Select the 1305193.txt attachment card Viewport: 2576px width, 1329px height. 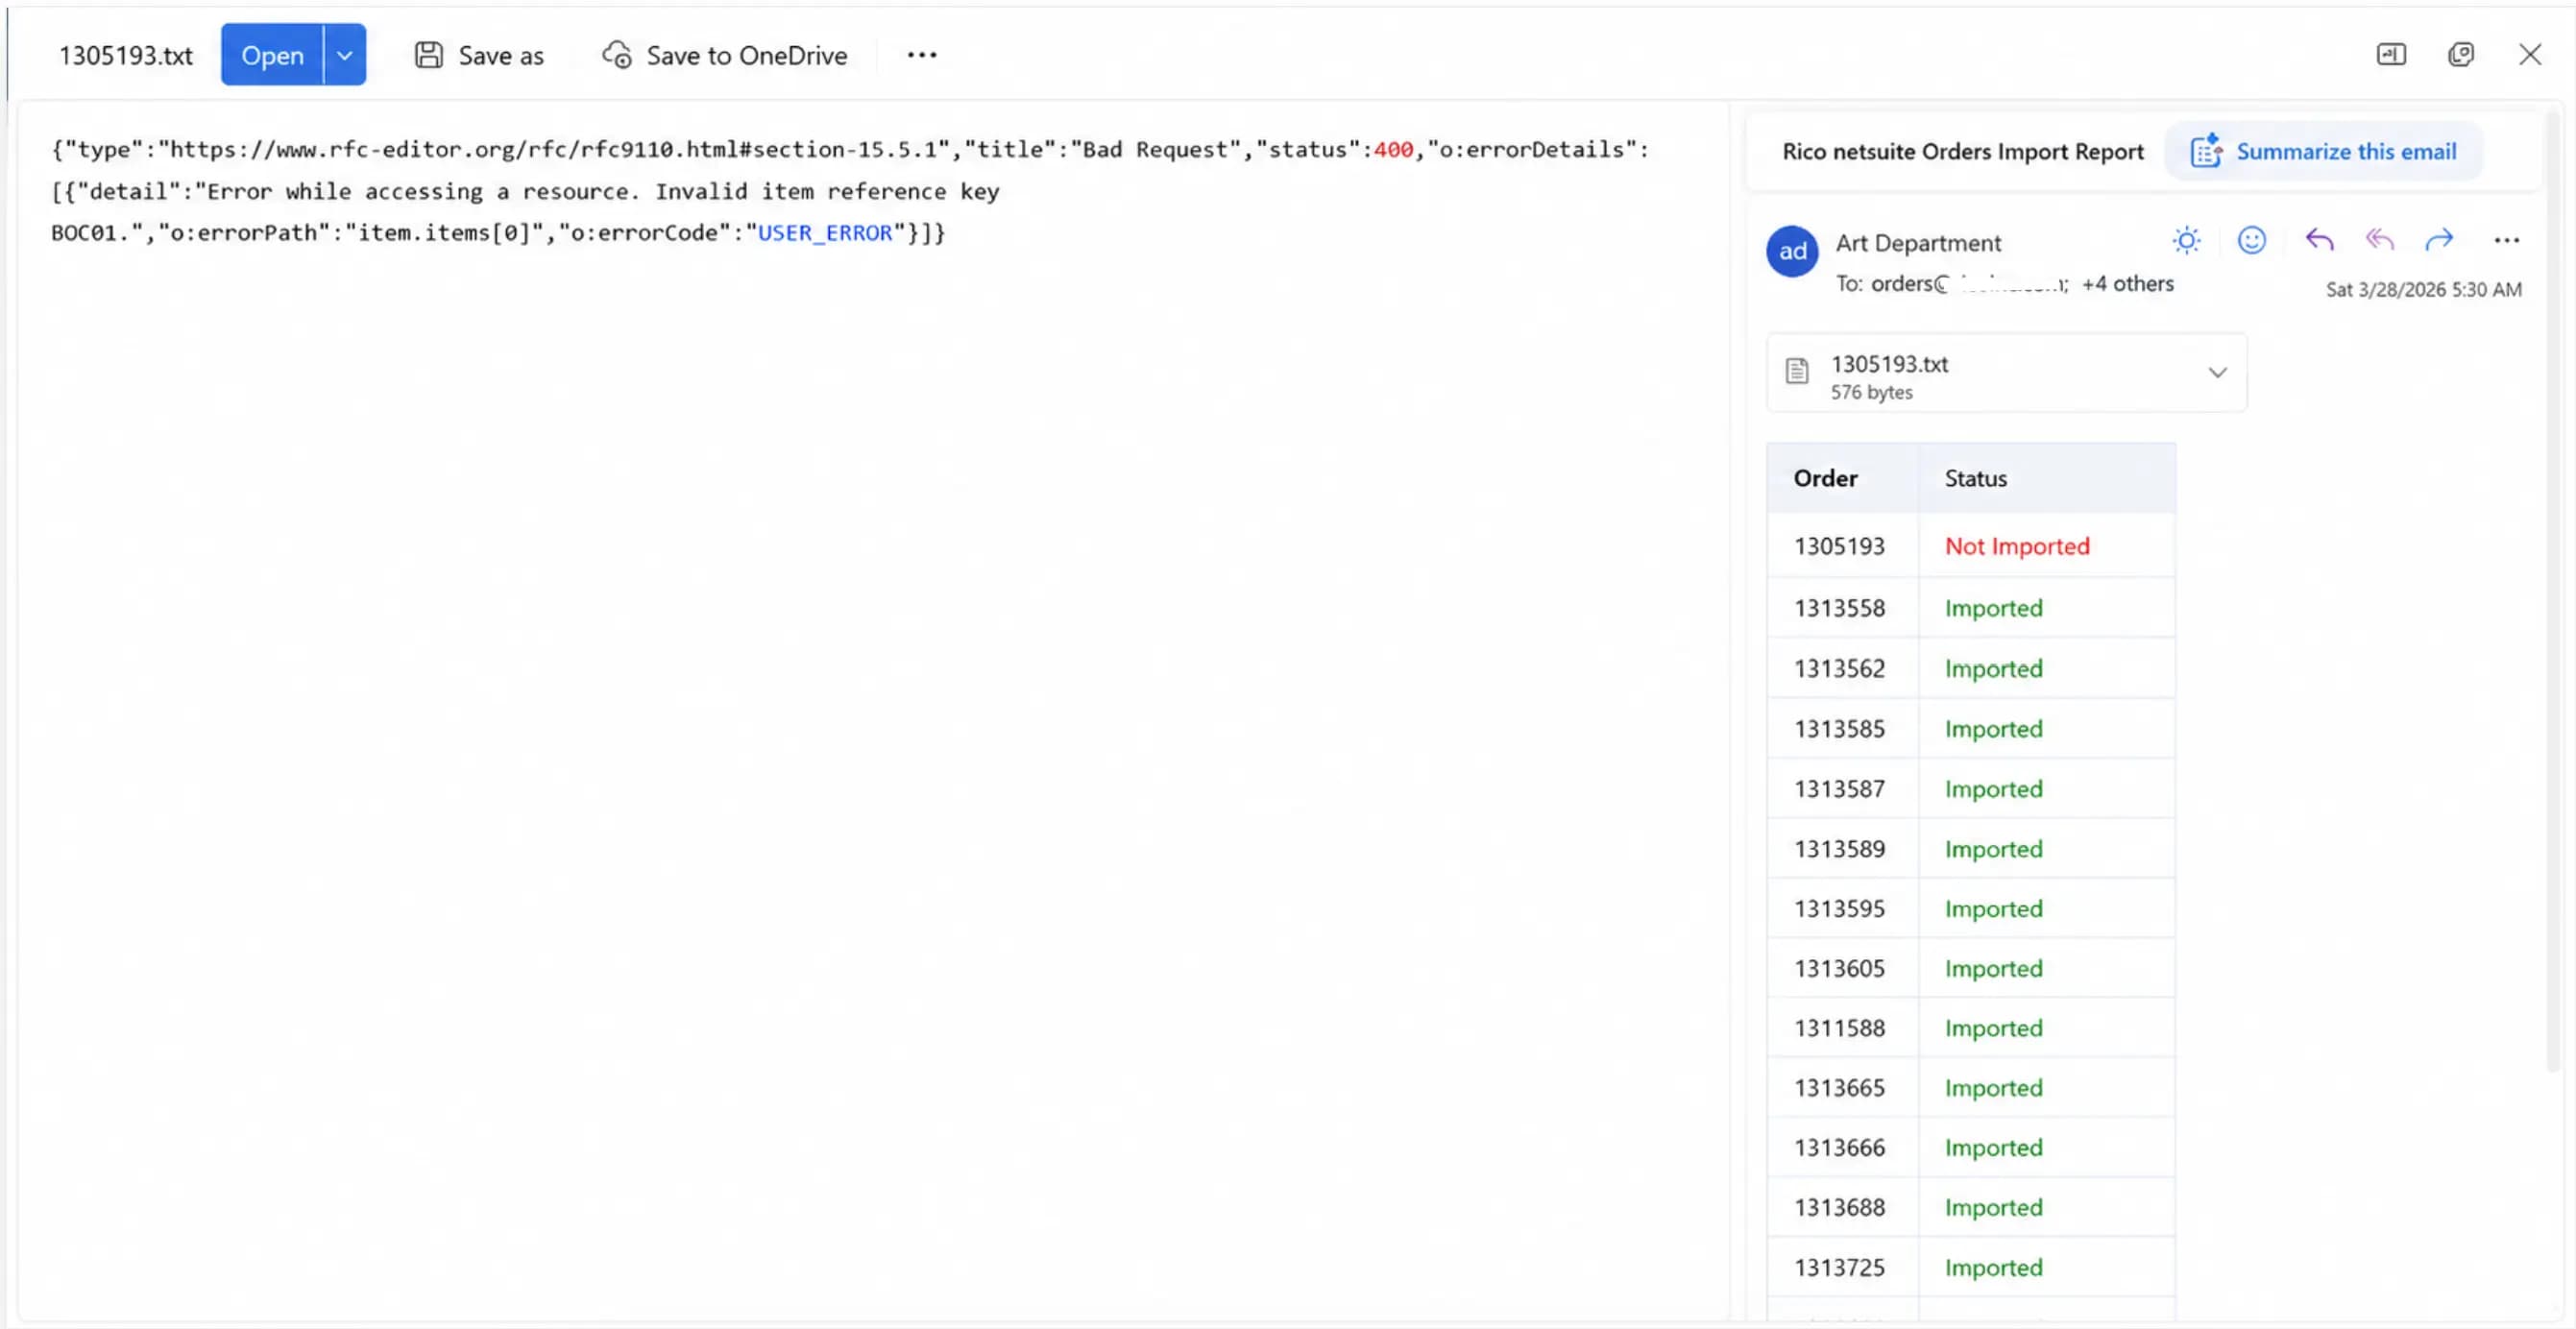click(2006, 373)
